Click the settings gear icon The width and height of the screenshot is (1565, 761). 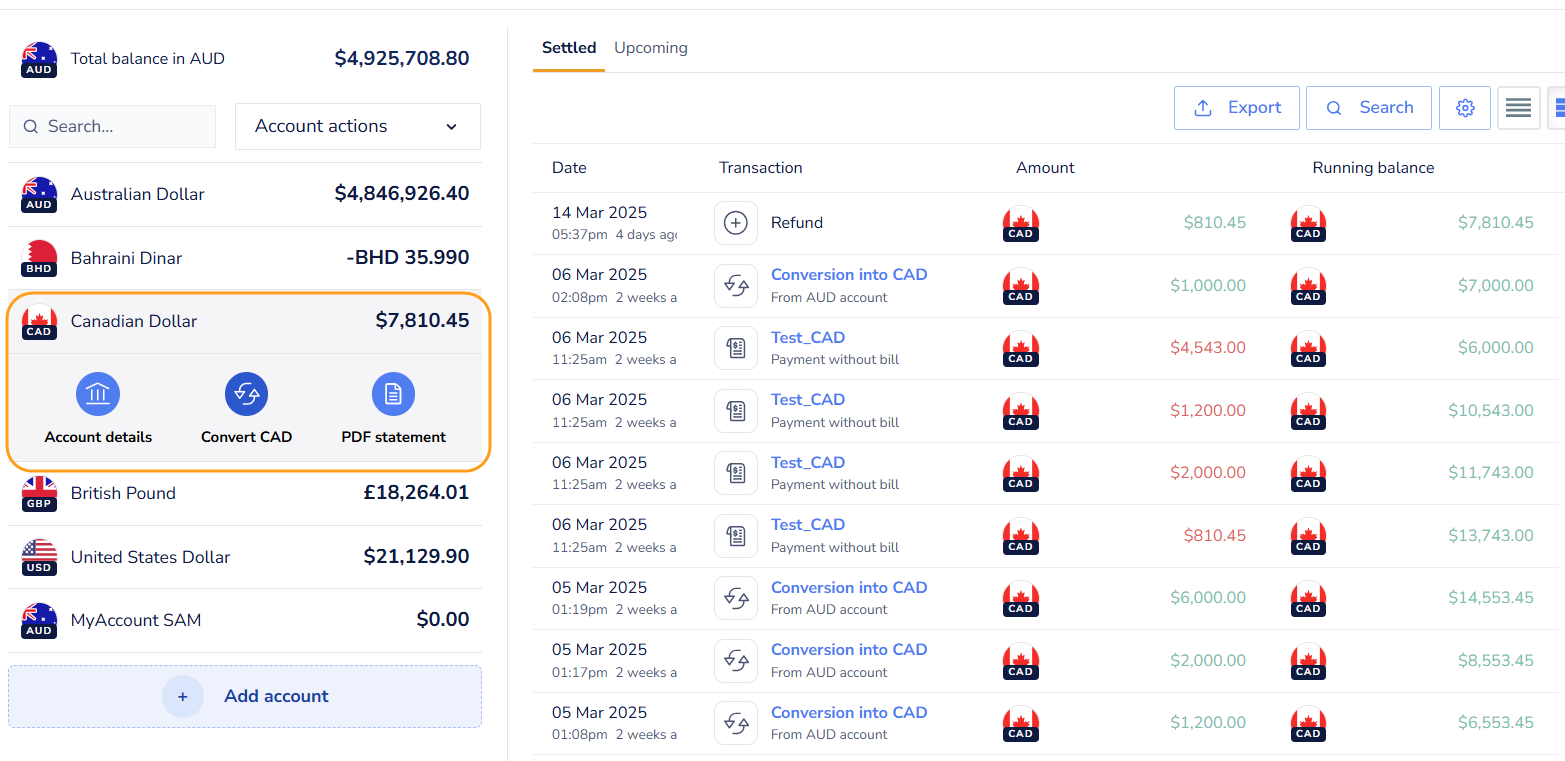point(1465,108)
